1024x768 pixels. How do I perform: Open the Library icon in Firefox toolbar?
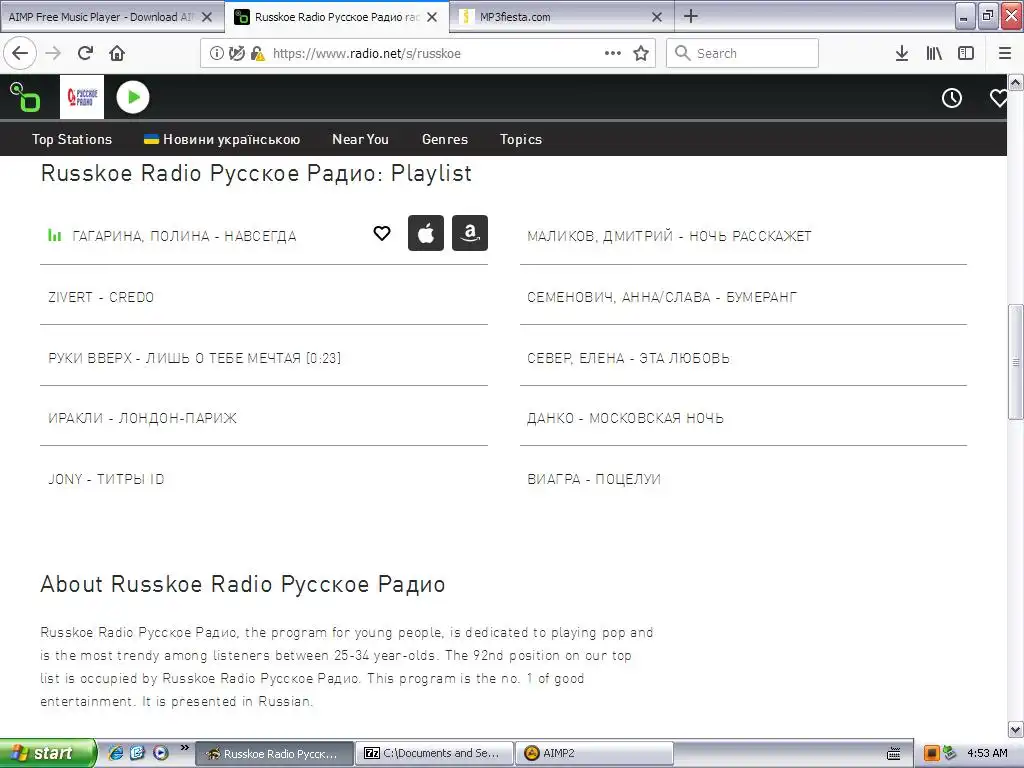(934, 54)
